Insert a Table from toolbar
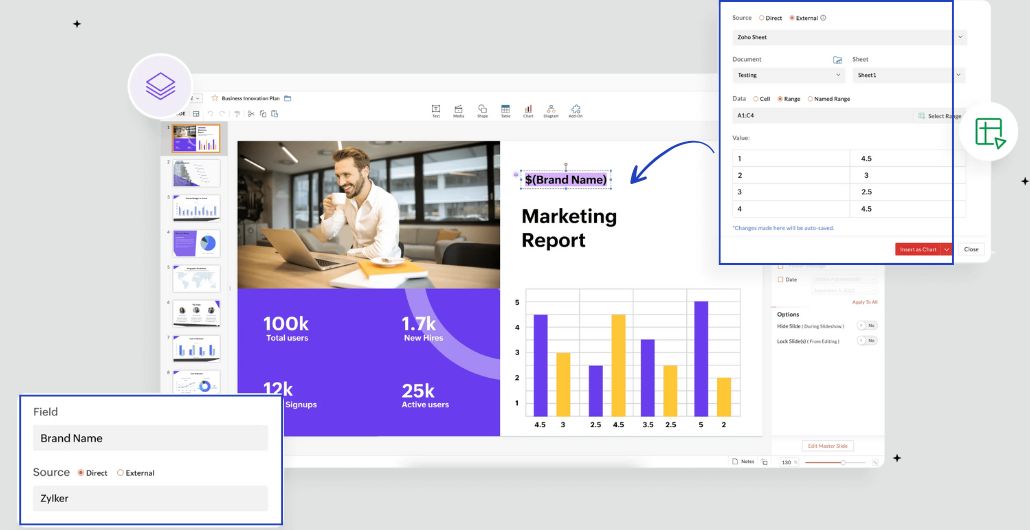The height and width of the screenshot is (530, 1030). pos(505,109)
